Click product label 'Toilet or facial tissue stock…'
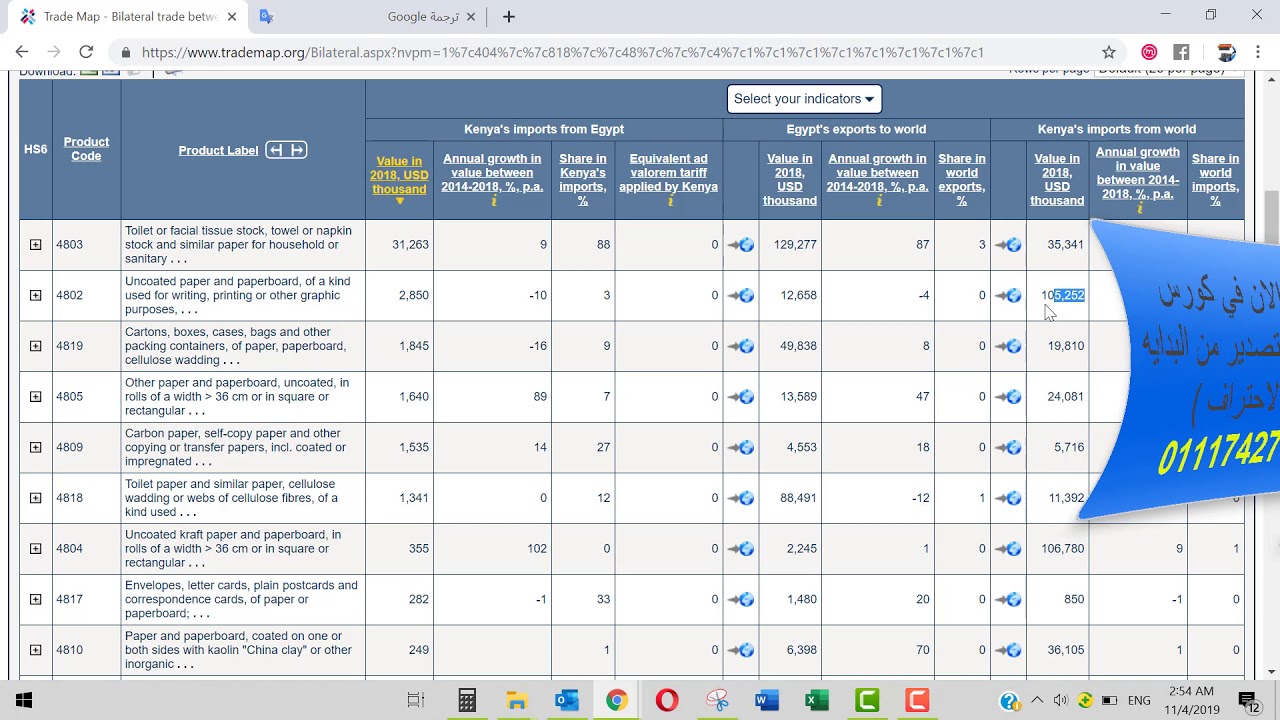Image resolution: width=1280 pixels, height=720 pixels. point(238,245)
